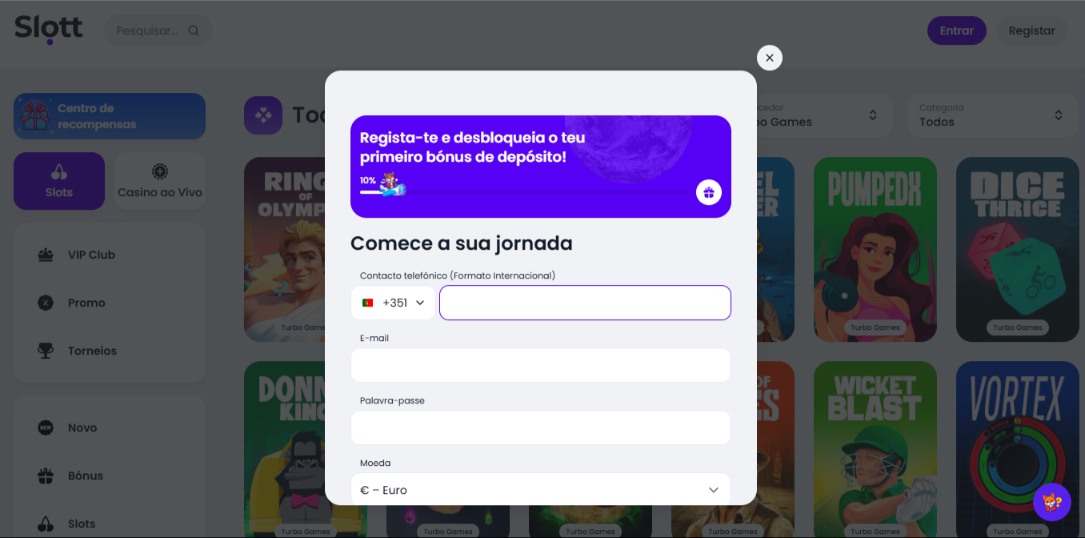Switch to the Slots tab
The image size is (1085, 538).
tap(59, 181)
